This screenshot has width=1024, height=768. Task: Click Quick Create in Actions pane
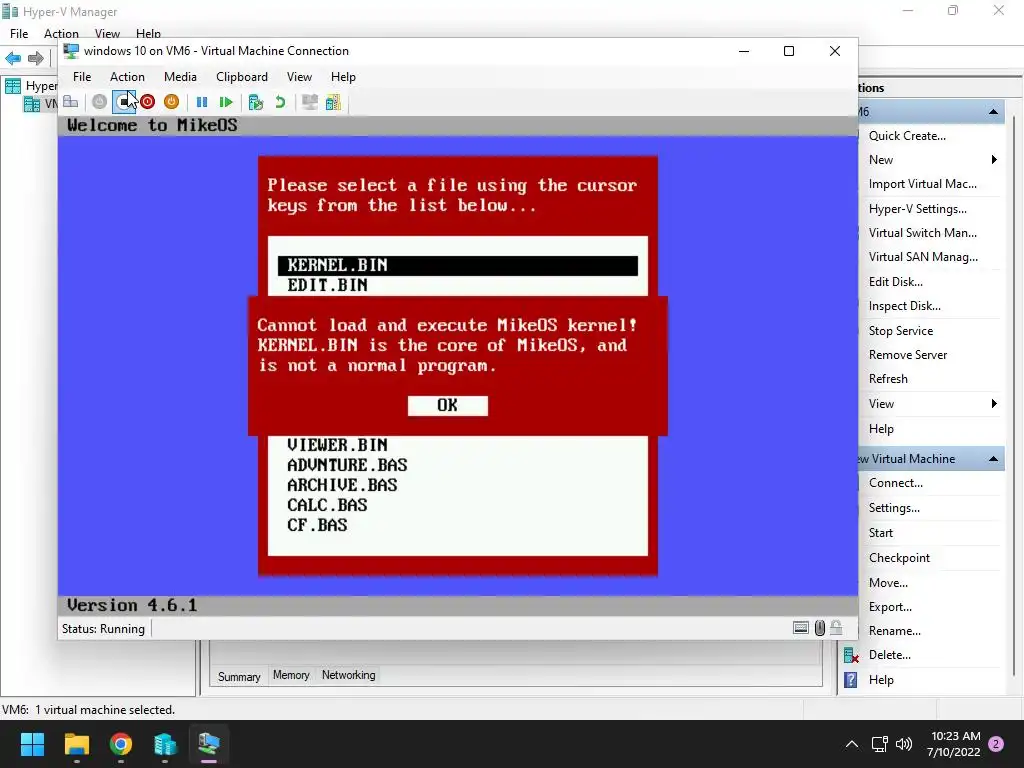point(907,136)
